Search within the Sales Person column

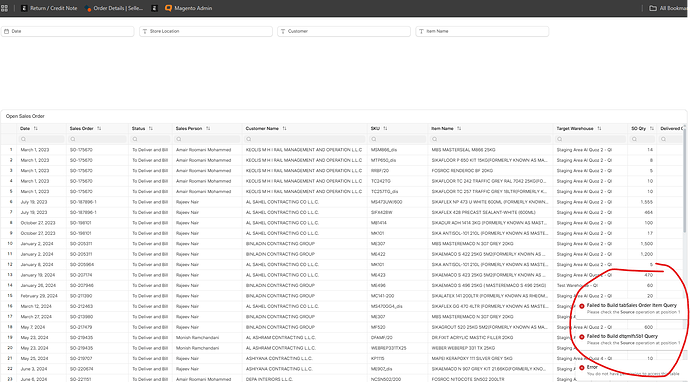[207, 139]
